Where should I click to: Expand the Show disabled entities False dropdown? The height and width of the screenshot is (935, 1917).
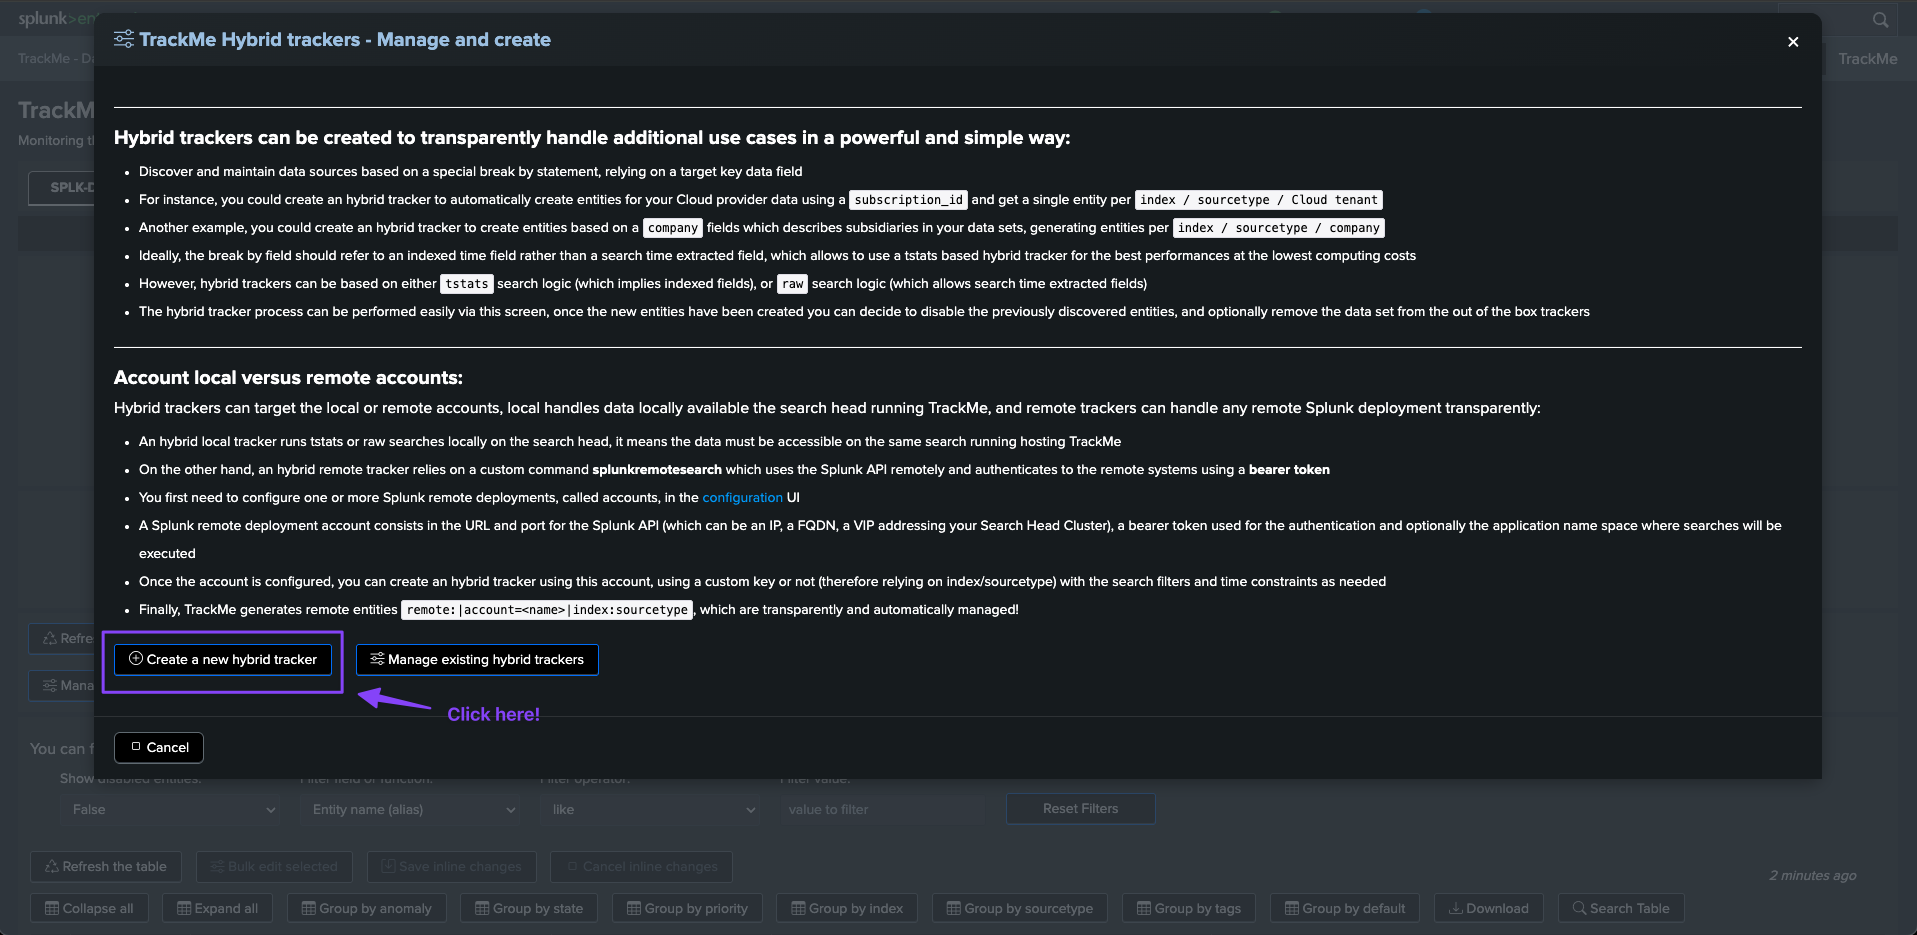tap(172, 810)
